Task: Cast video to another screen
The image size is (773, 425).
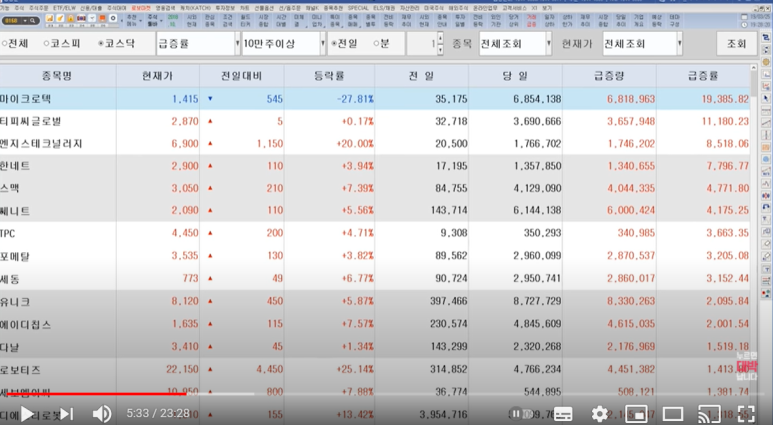Action: pyautogui.click(x=709, y=414)
